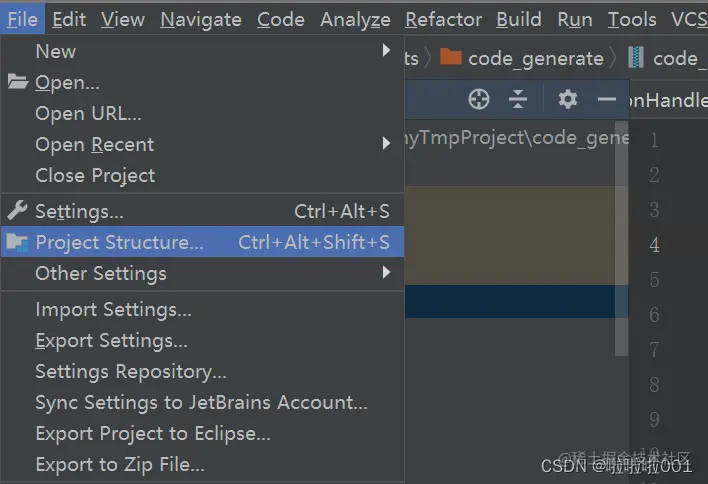Expand Other Settings submenu
Image resolution: width=708 pixels, height=484 pixels.
click(x=386, y=273)
